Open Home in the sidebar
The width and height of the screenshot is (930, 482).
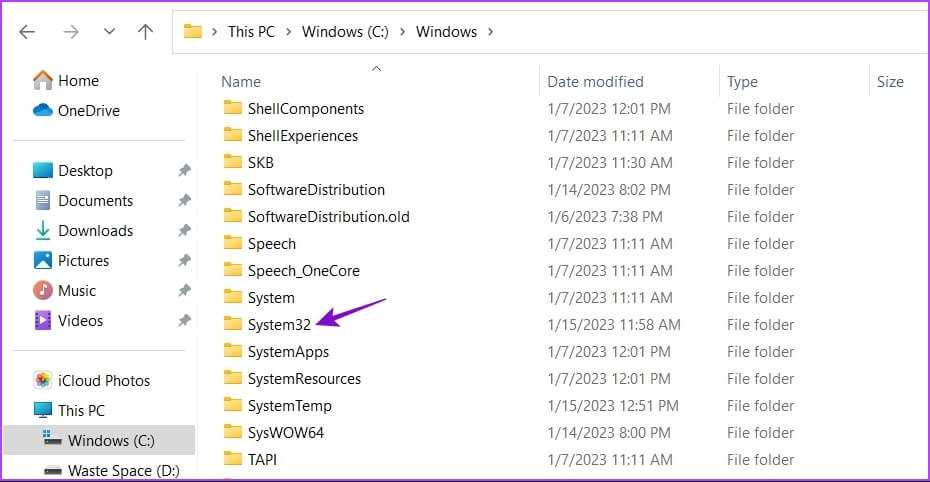(x=78, y=80)
